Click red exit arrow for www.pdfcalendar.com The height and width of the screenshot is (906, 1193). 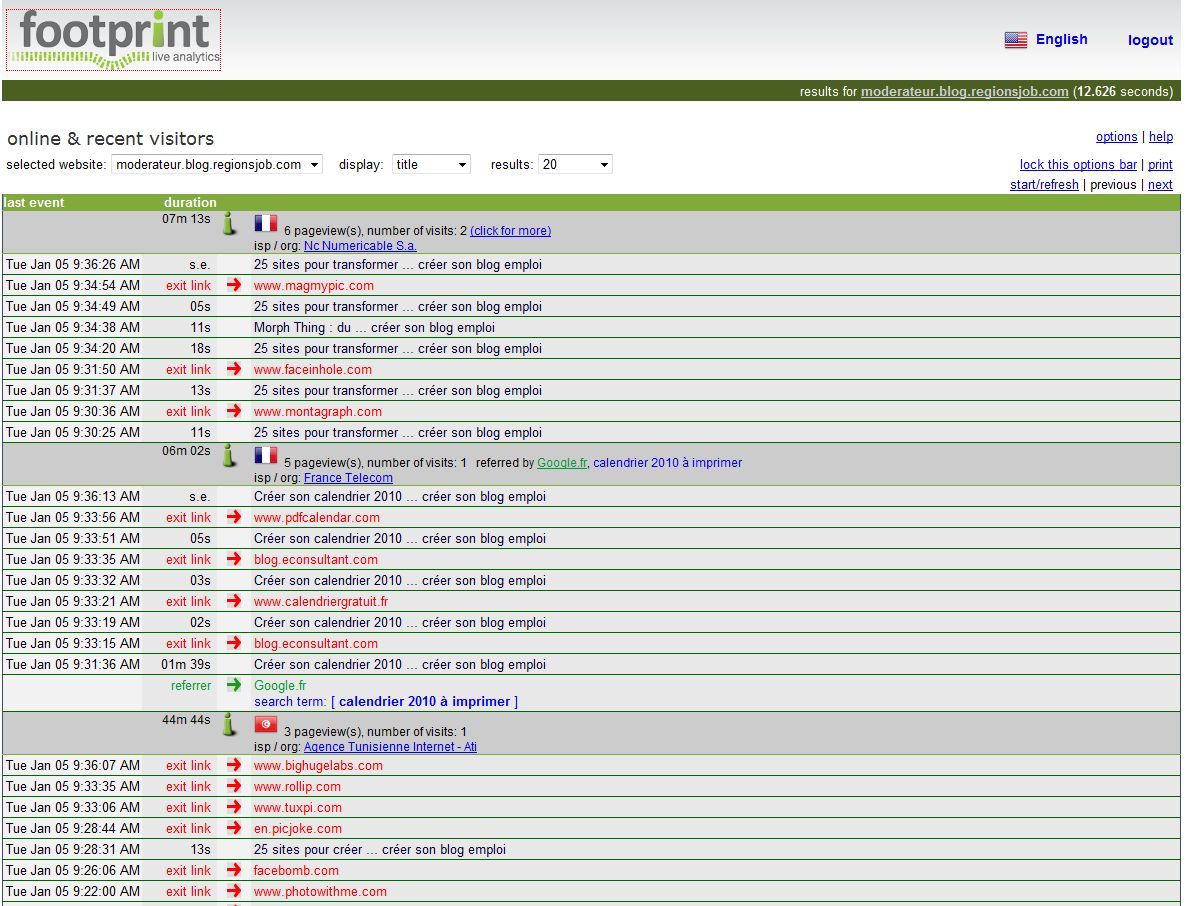click(234, 517)
